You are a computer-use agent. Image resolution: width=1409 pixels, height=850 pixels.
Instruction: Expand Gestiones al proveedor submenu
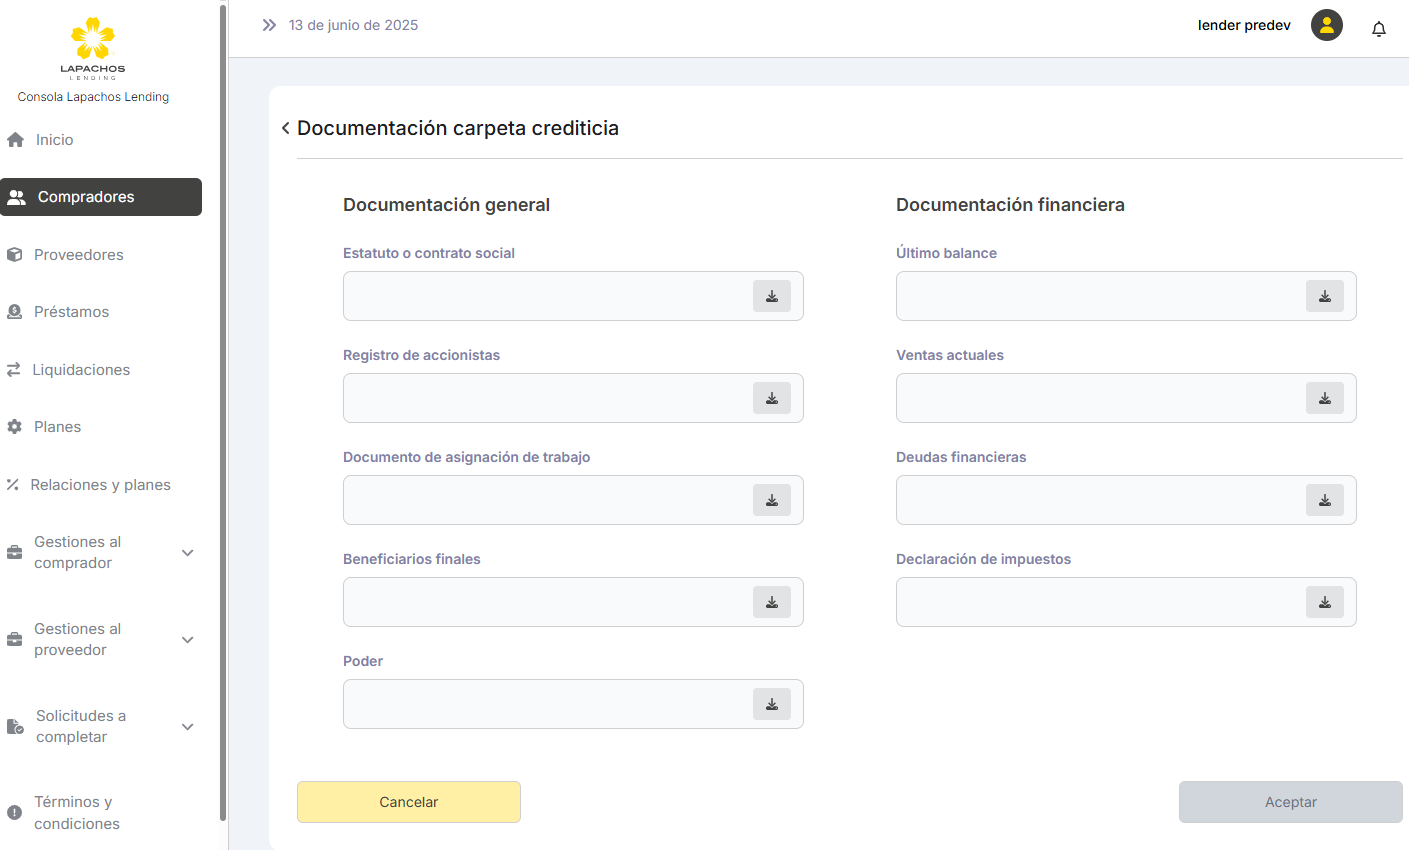[187, 640]
